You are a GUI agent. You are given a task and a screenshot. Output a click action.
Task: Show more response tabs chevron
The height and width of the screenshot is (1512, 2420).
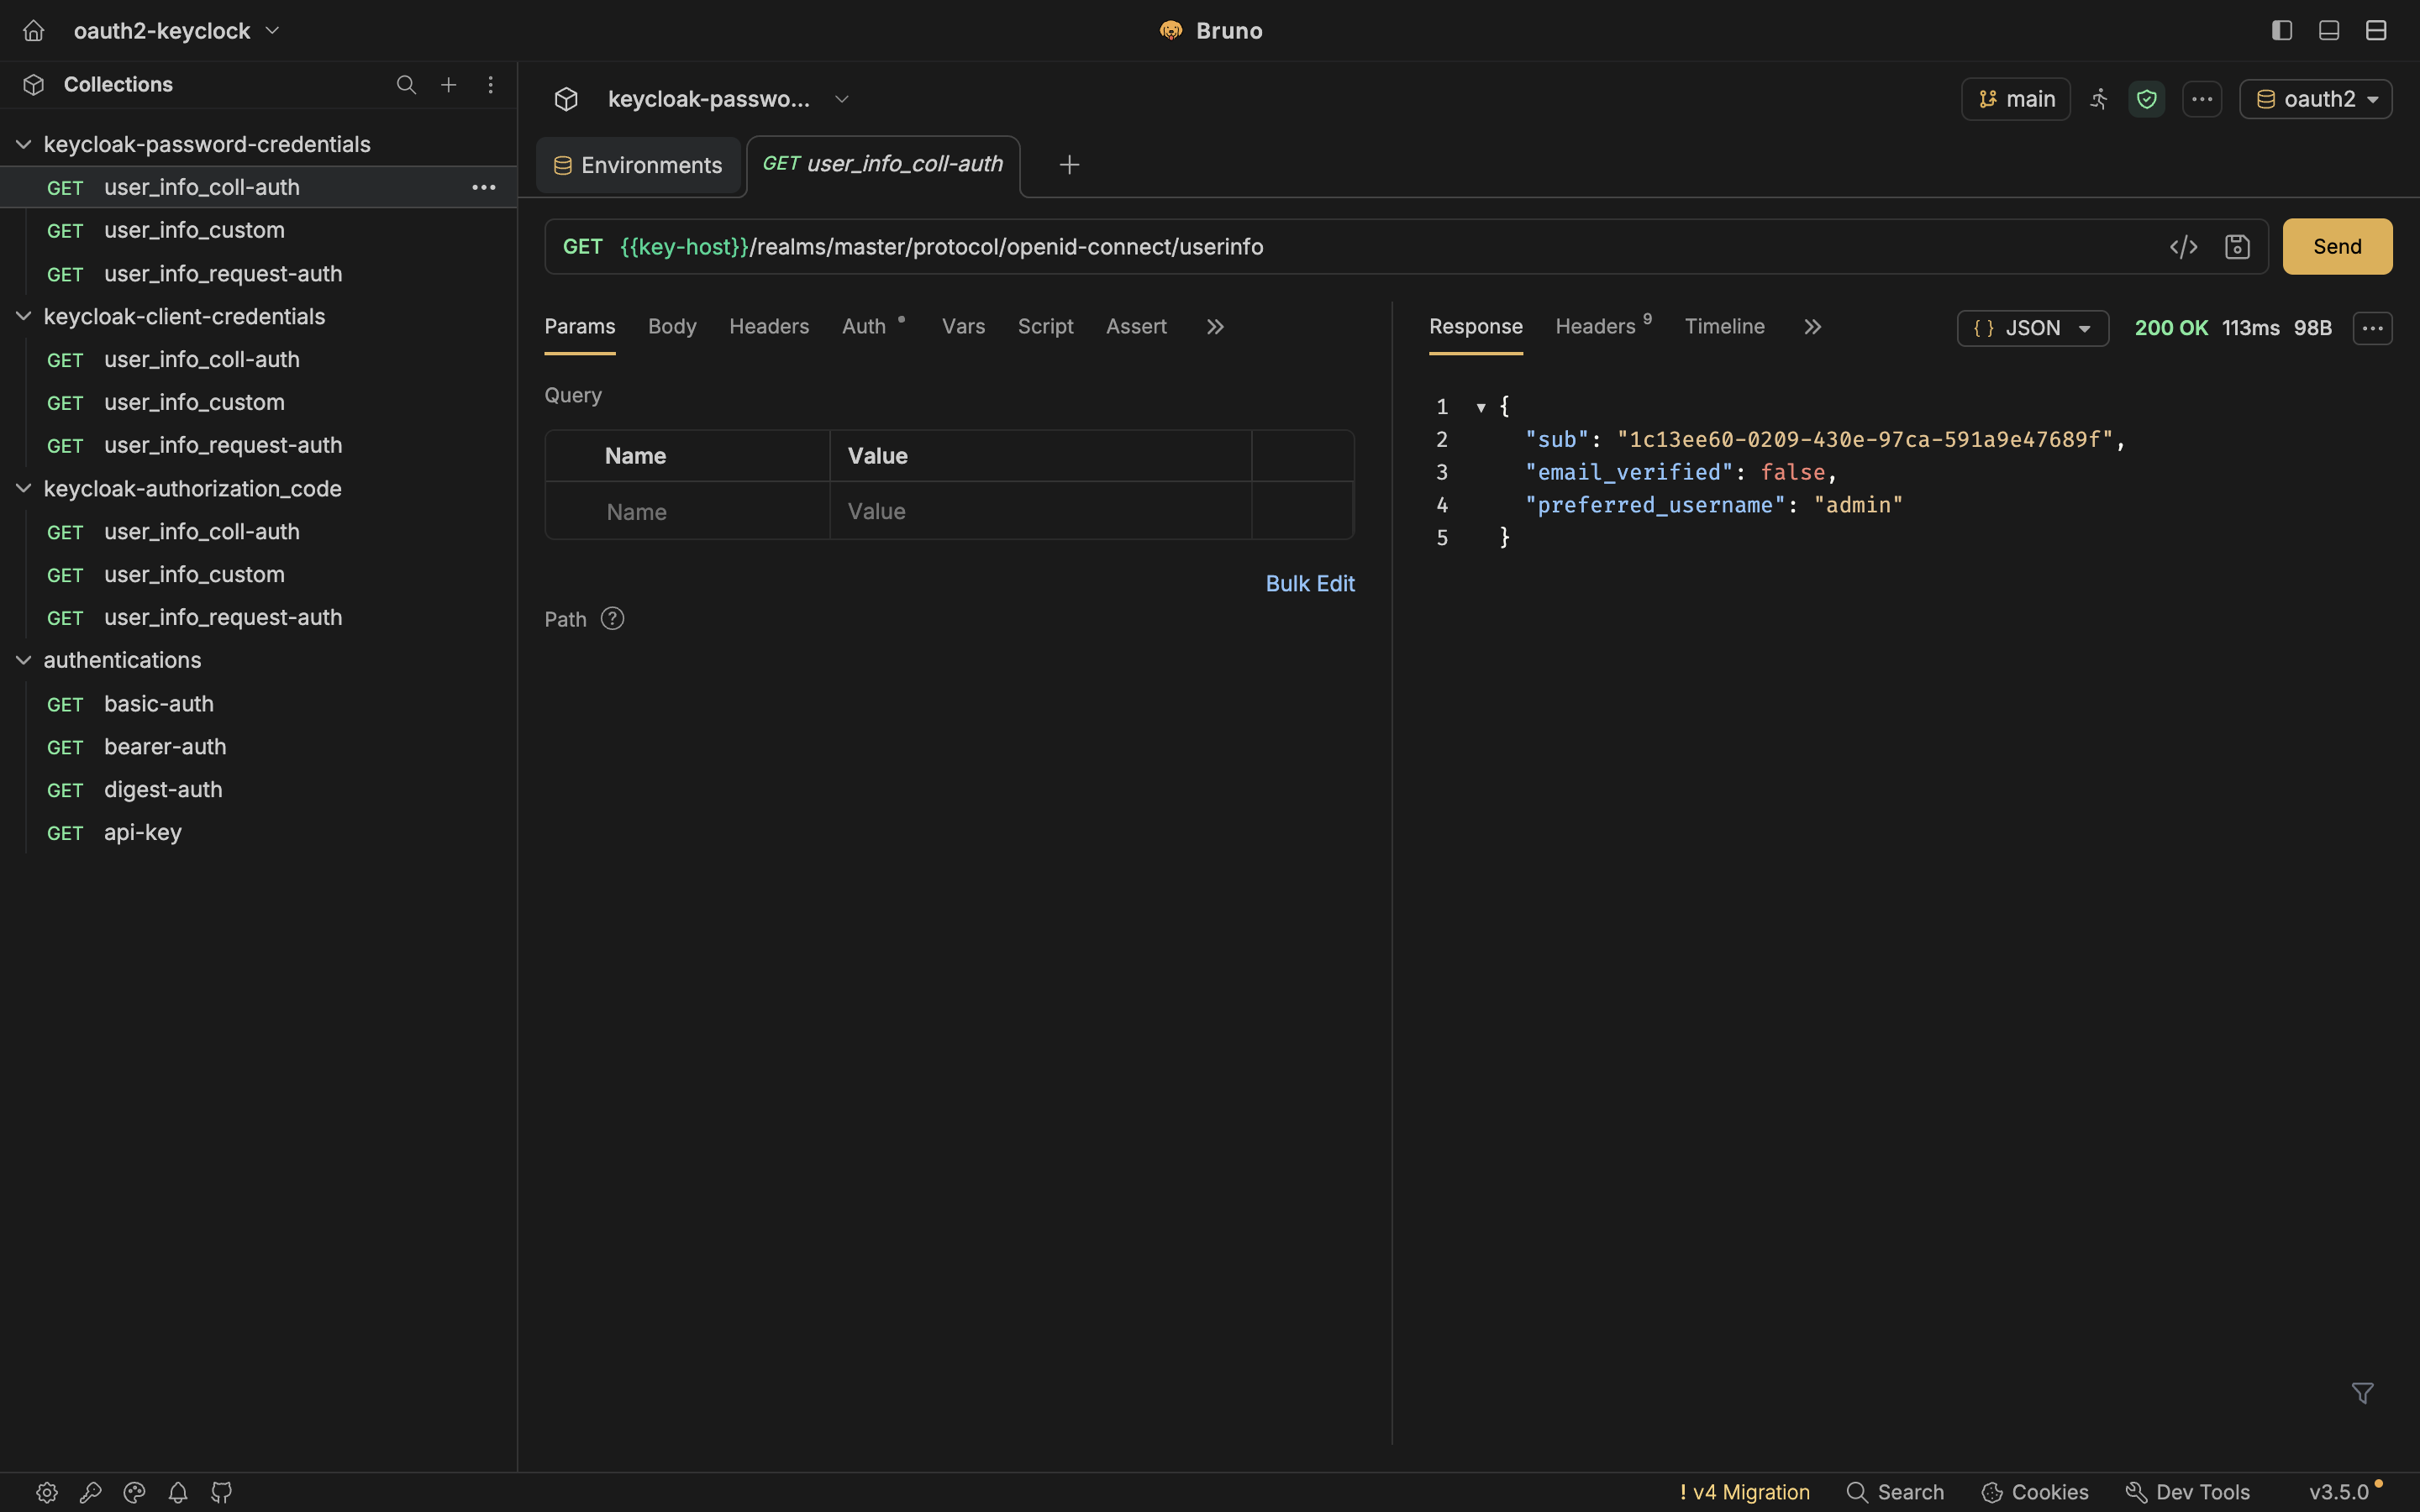point(1812,327)
